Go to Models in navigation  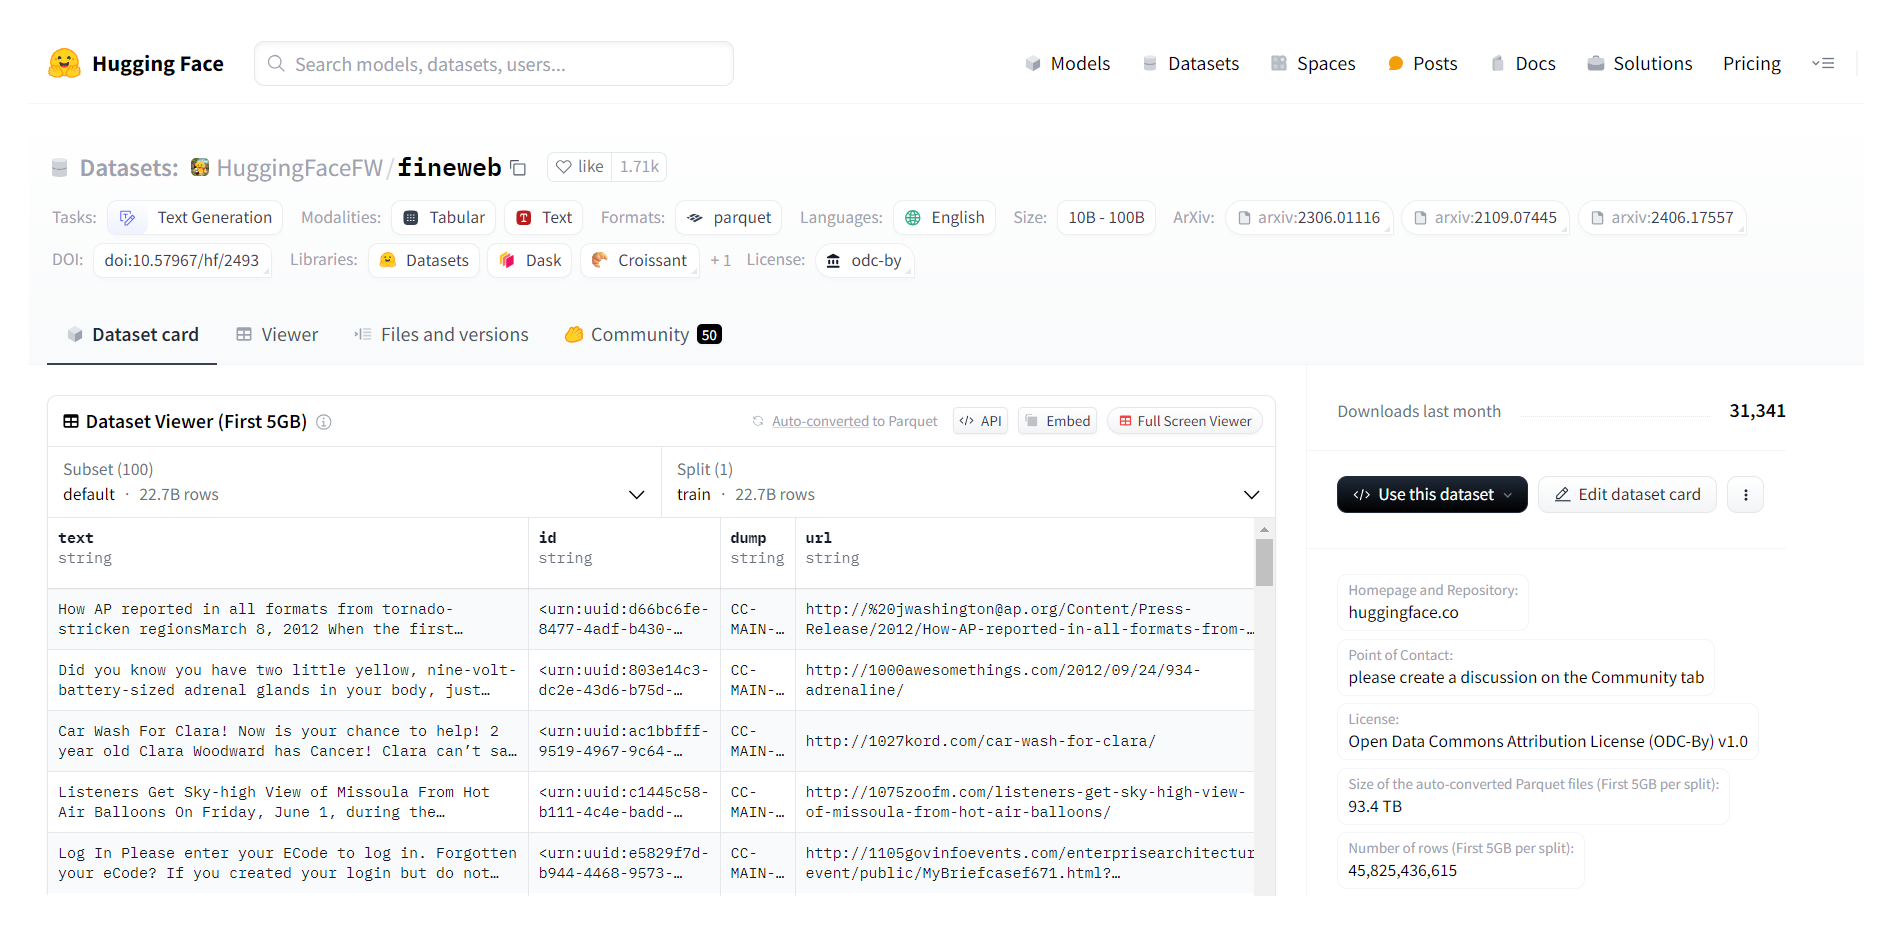(1067, 64)
